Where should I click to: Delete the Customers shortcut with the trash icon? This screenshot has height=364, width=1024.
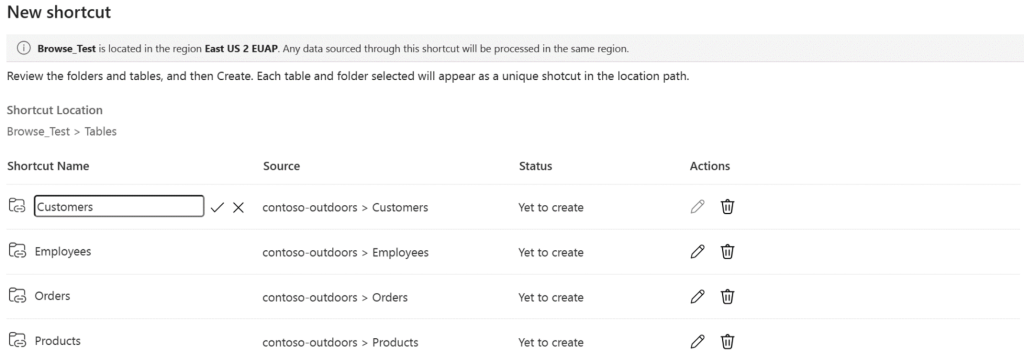point(728,207)
